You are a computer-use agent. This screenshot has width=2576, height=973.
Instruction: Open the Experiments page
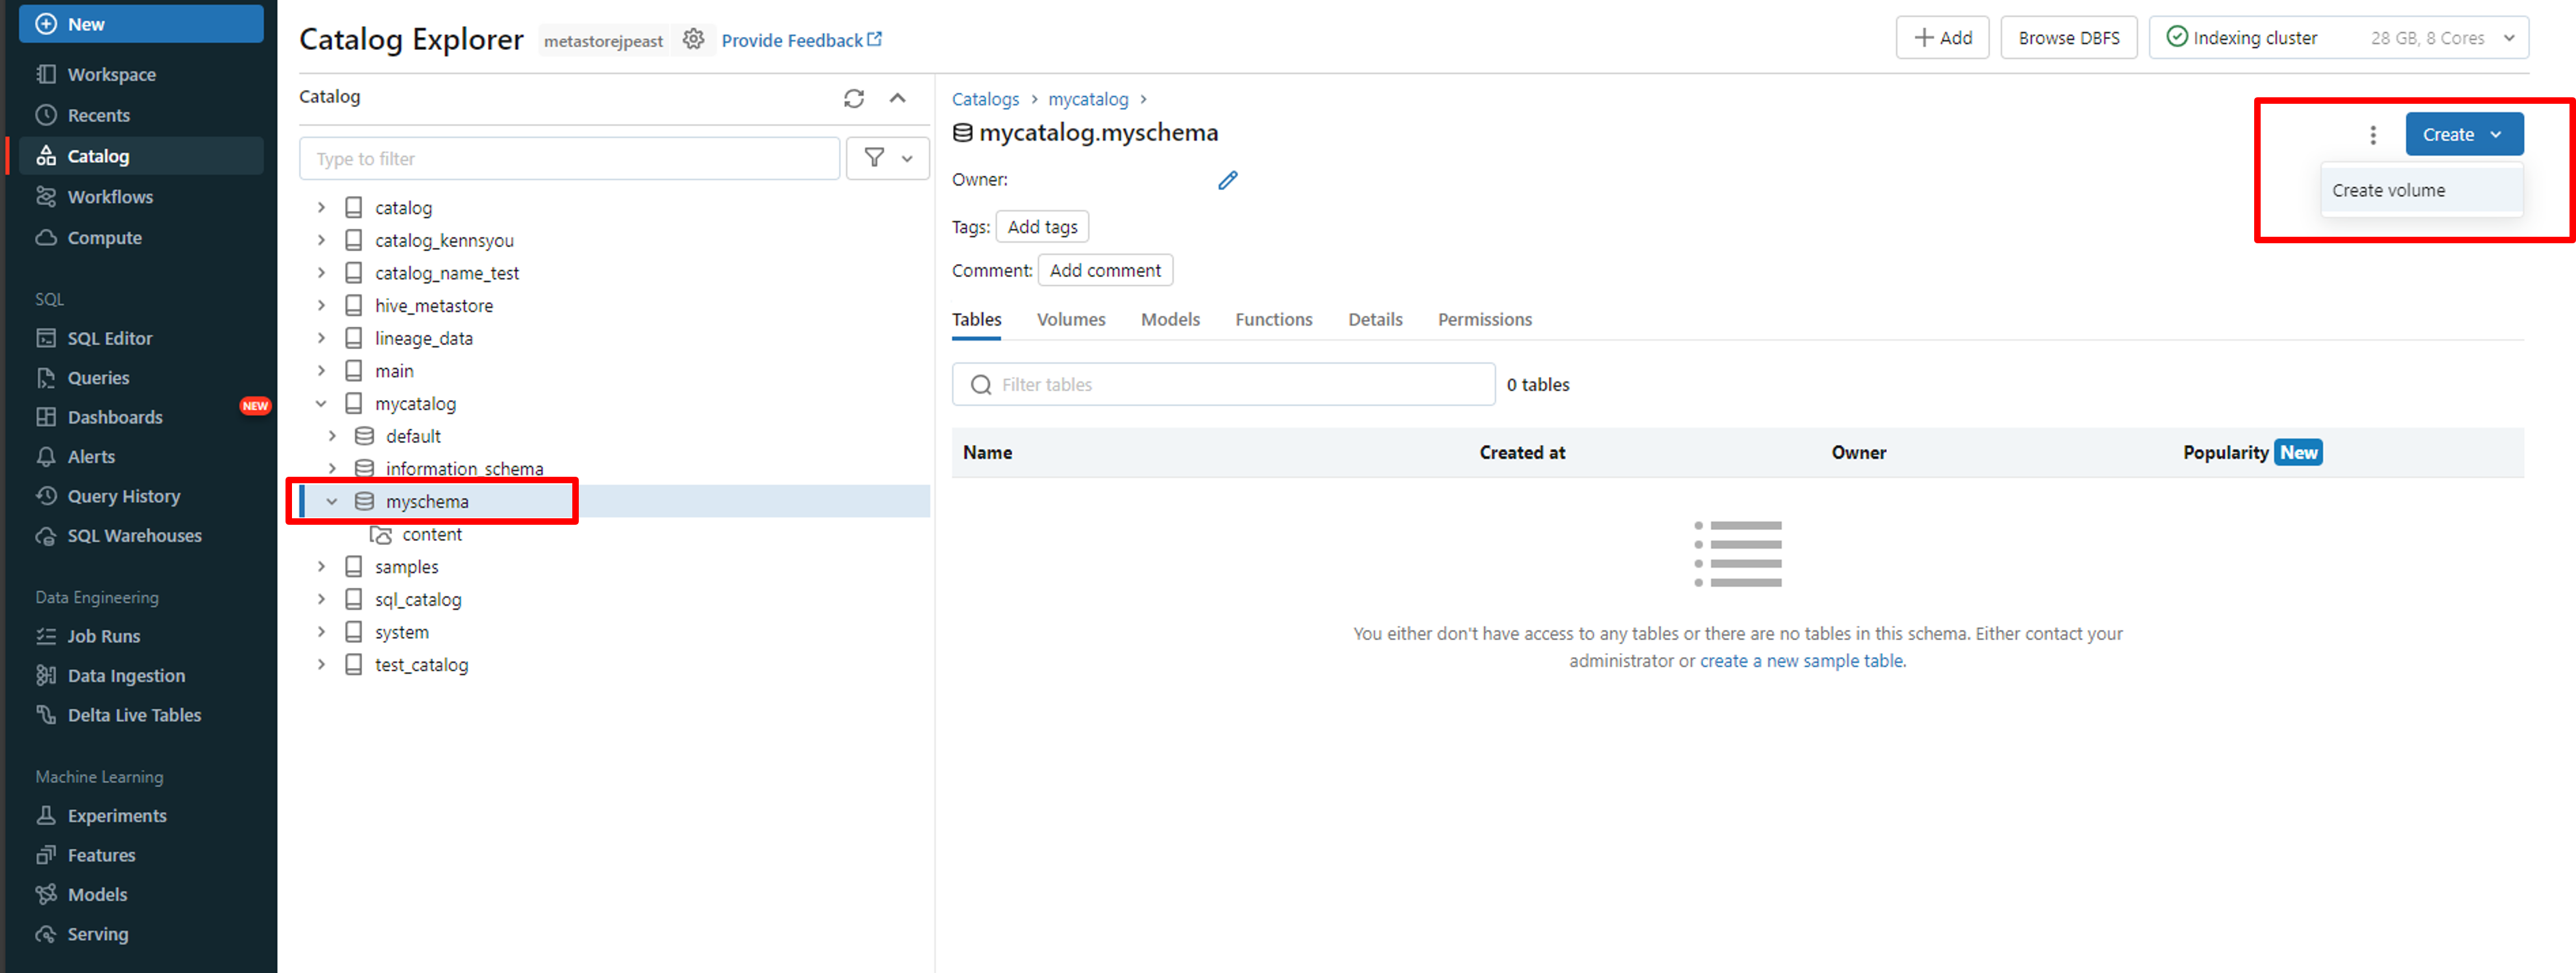coord(116,815)
